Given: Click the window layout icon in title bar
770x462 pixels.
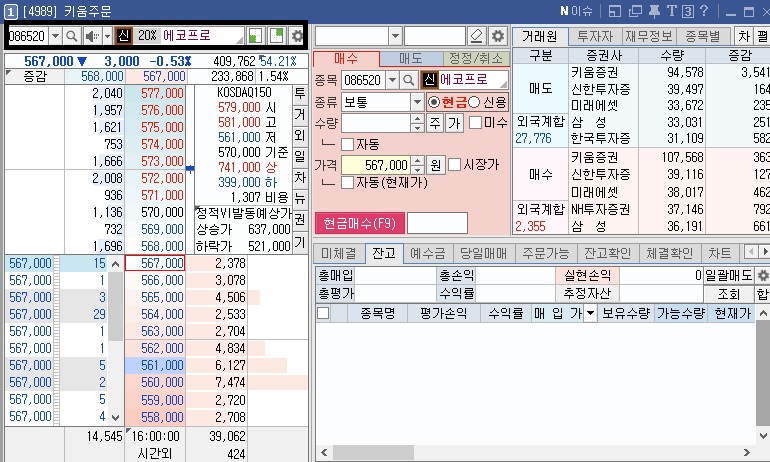Looking at the screenshot, I should pyautogui.click(x=615, y=11).
